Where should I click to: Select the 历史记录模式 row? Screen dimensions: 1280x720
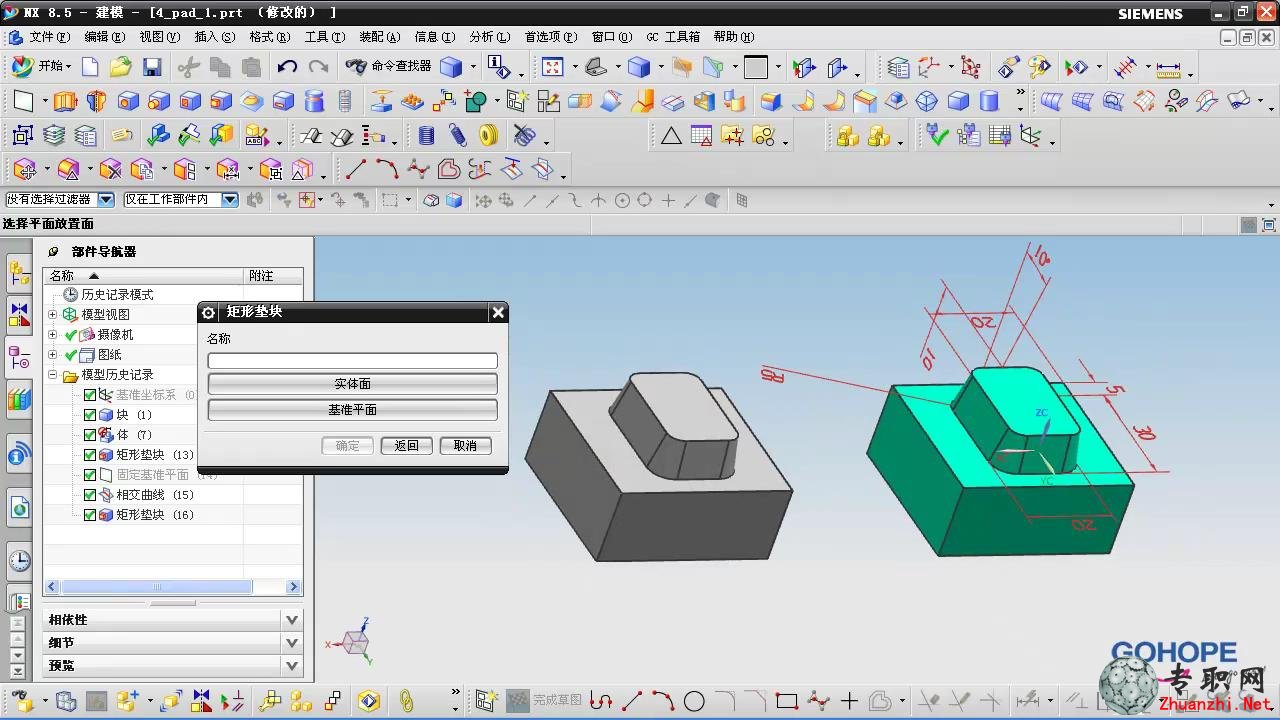(108, 295)
